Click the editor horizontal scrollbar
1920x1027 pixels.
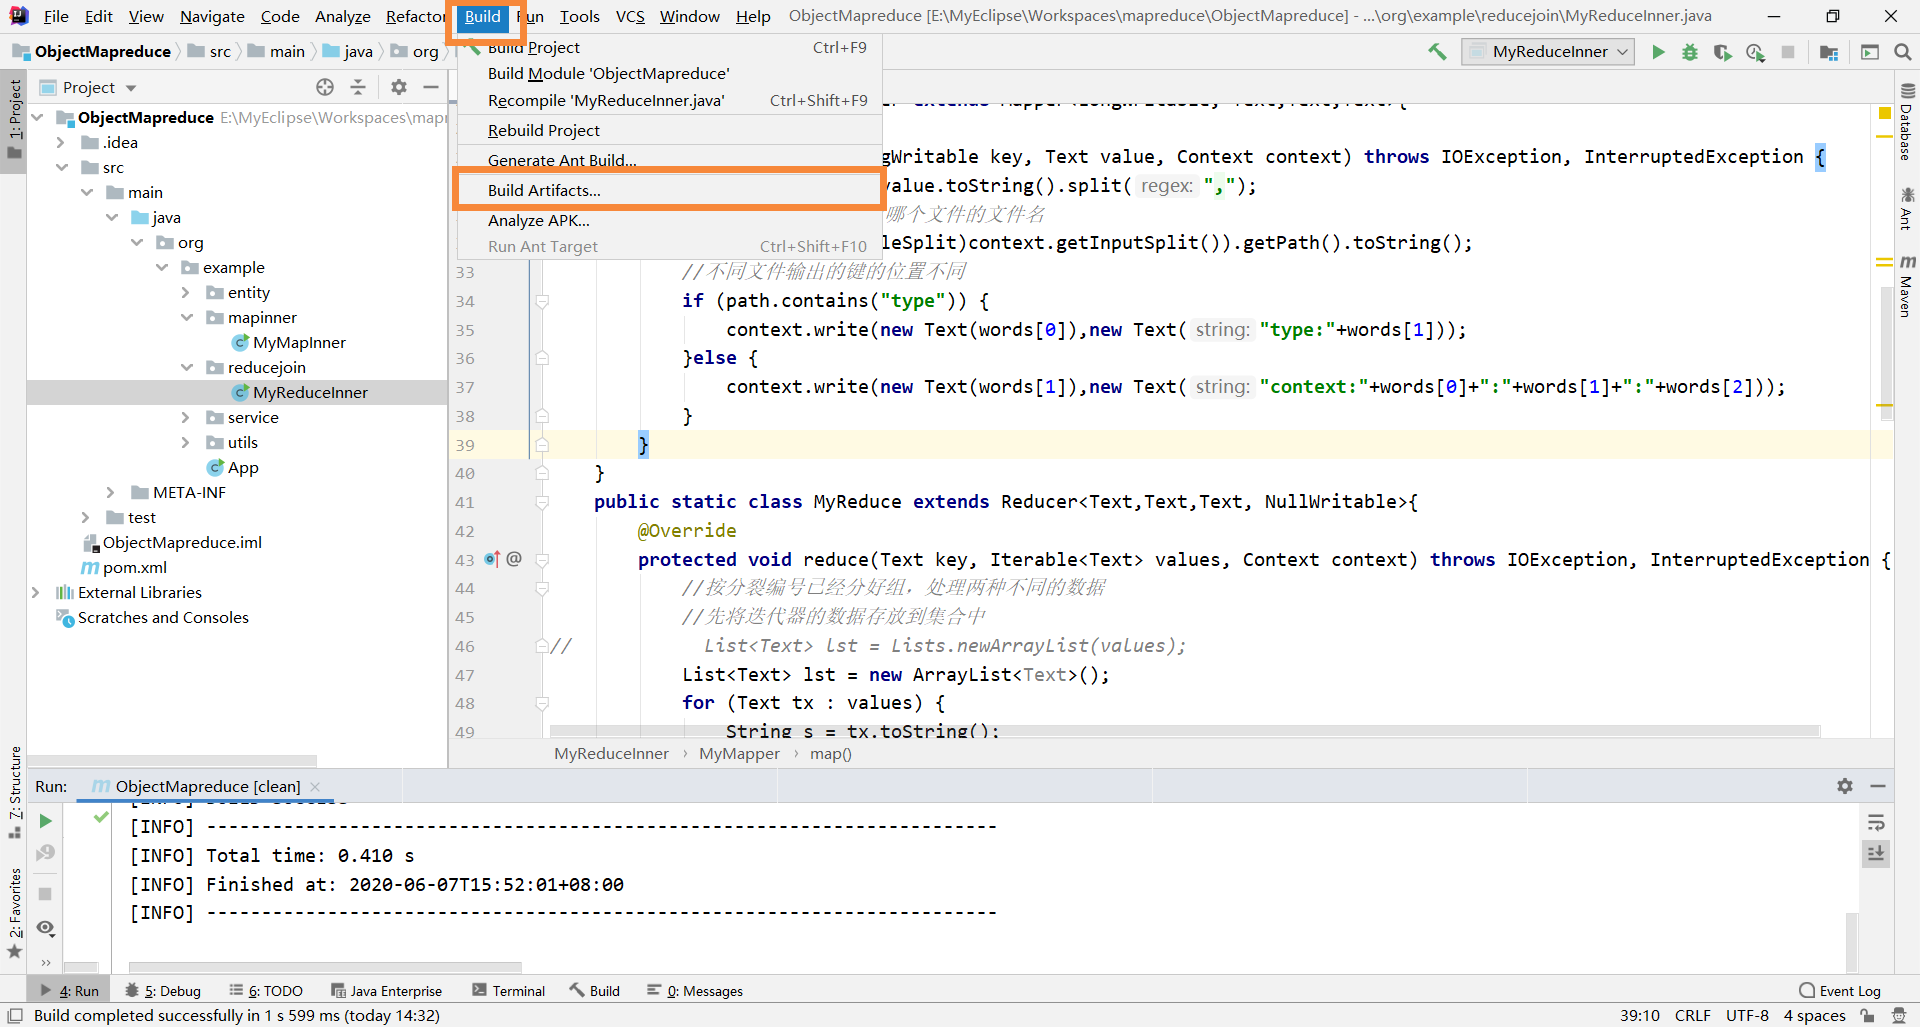point(1184,731)
